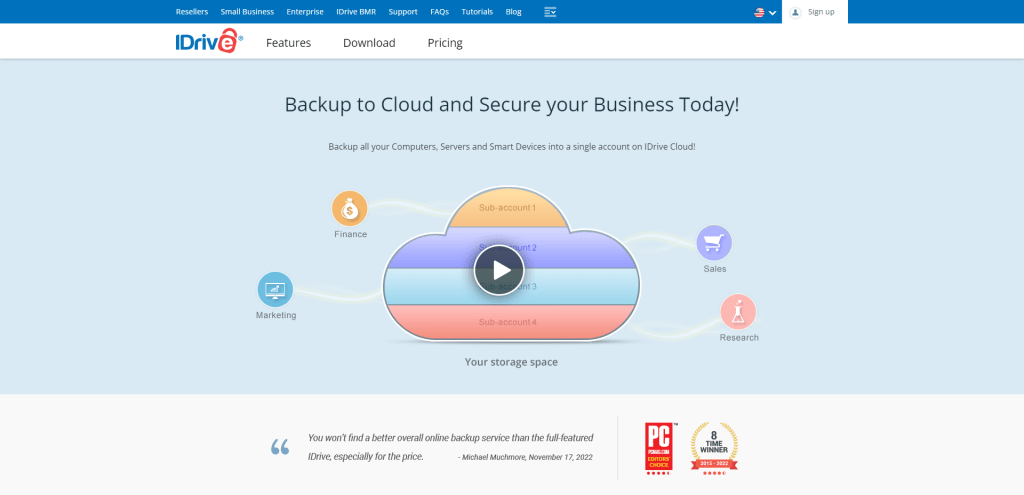This screenshot has height=495, width=1024.
Task: Click the Sub-account 2 label
Action: (507, 248)
